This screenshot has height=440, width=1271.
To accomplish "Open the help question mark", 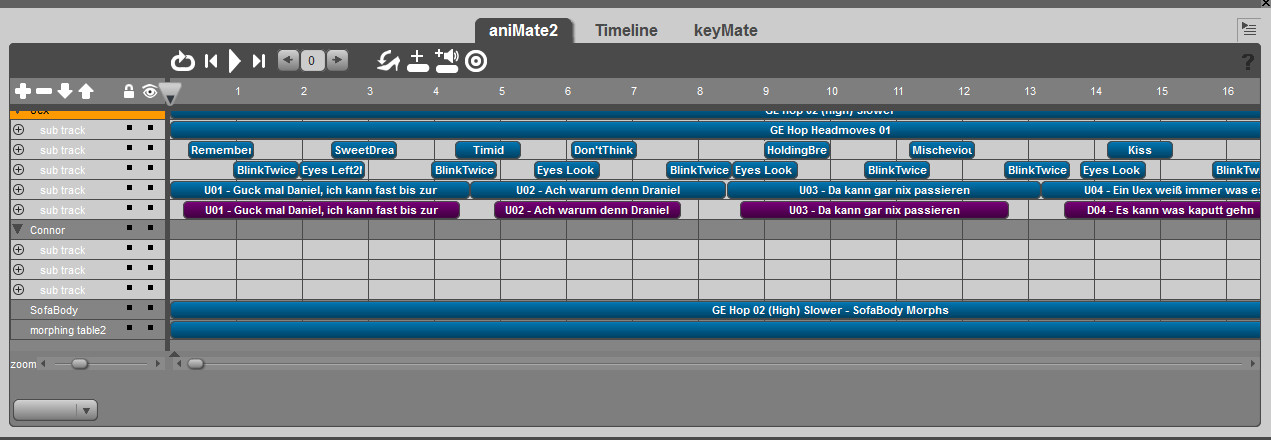I will (x=1247, y=62).
